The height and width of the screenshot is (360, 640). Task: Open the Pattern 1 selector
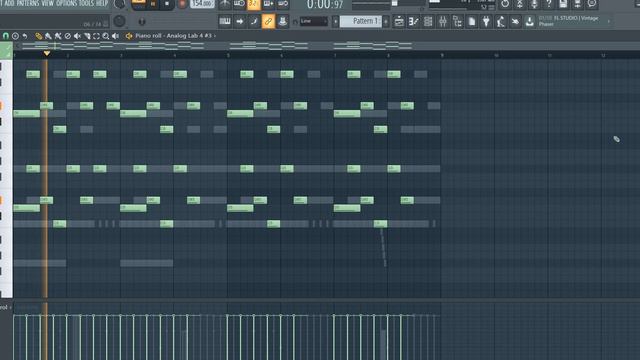(361, 21)
